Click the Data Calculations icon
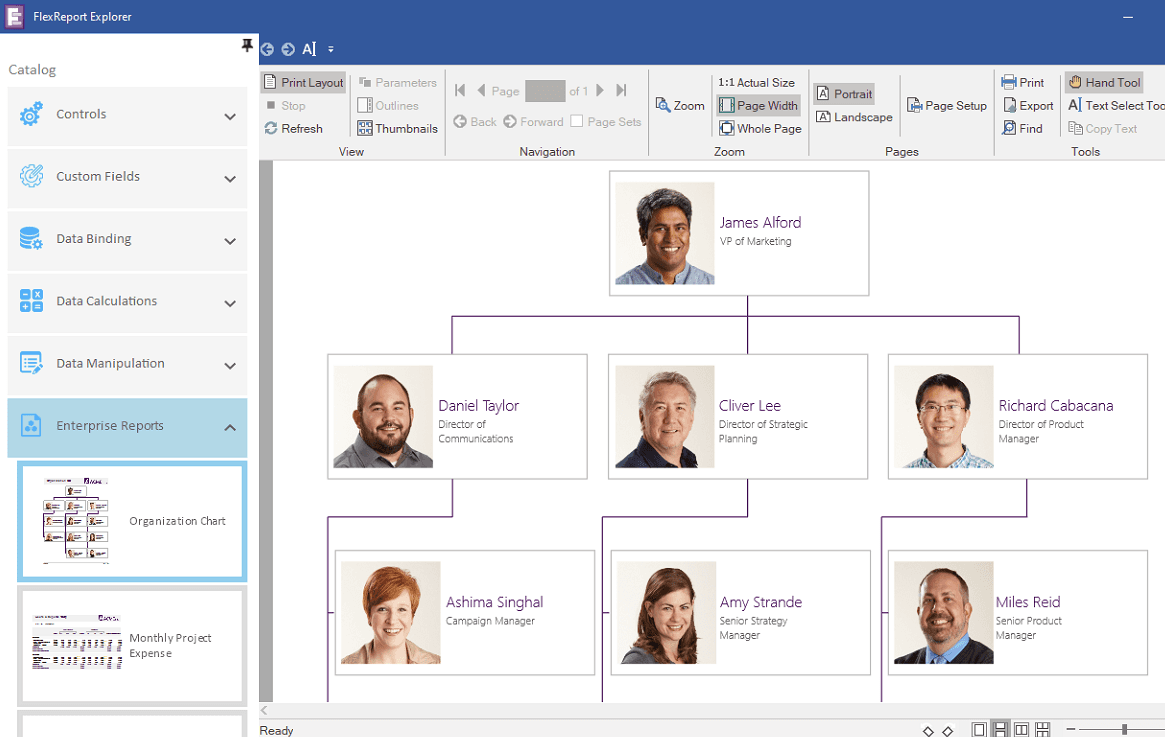 click(x=31, y=301)
